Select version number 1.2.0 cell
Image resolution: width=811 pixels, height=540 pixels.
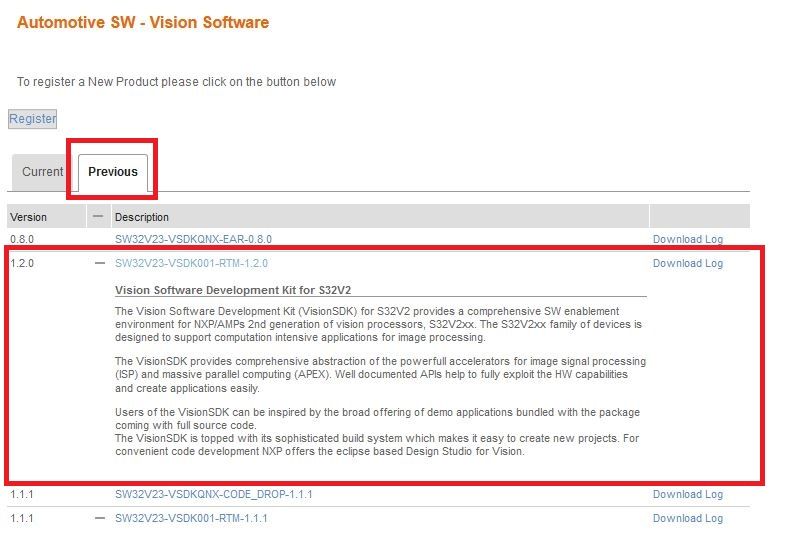click(22, 263)
